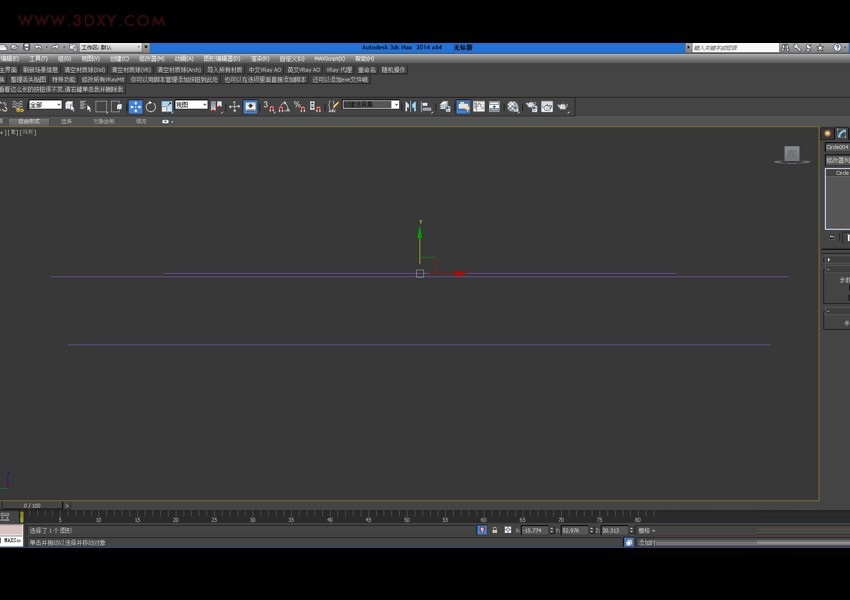This screenshot has height=600, width=850.
Task: Toggle the Selection Lock padlock in status bar
Action: (x=494, y=530)
